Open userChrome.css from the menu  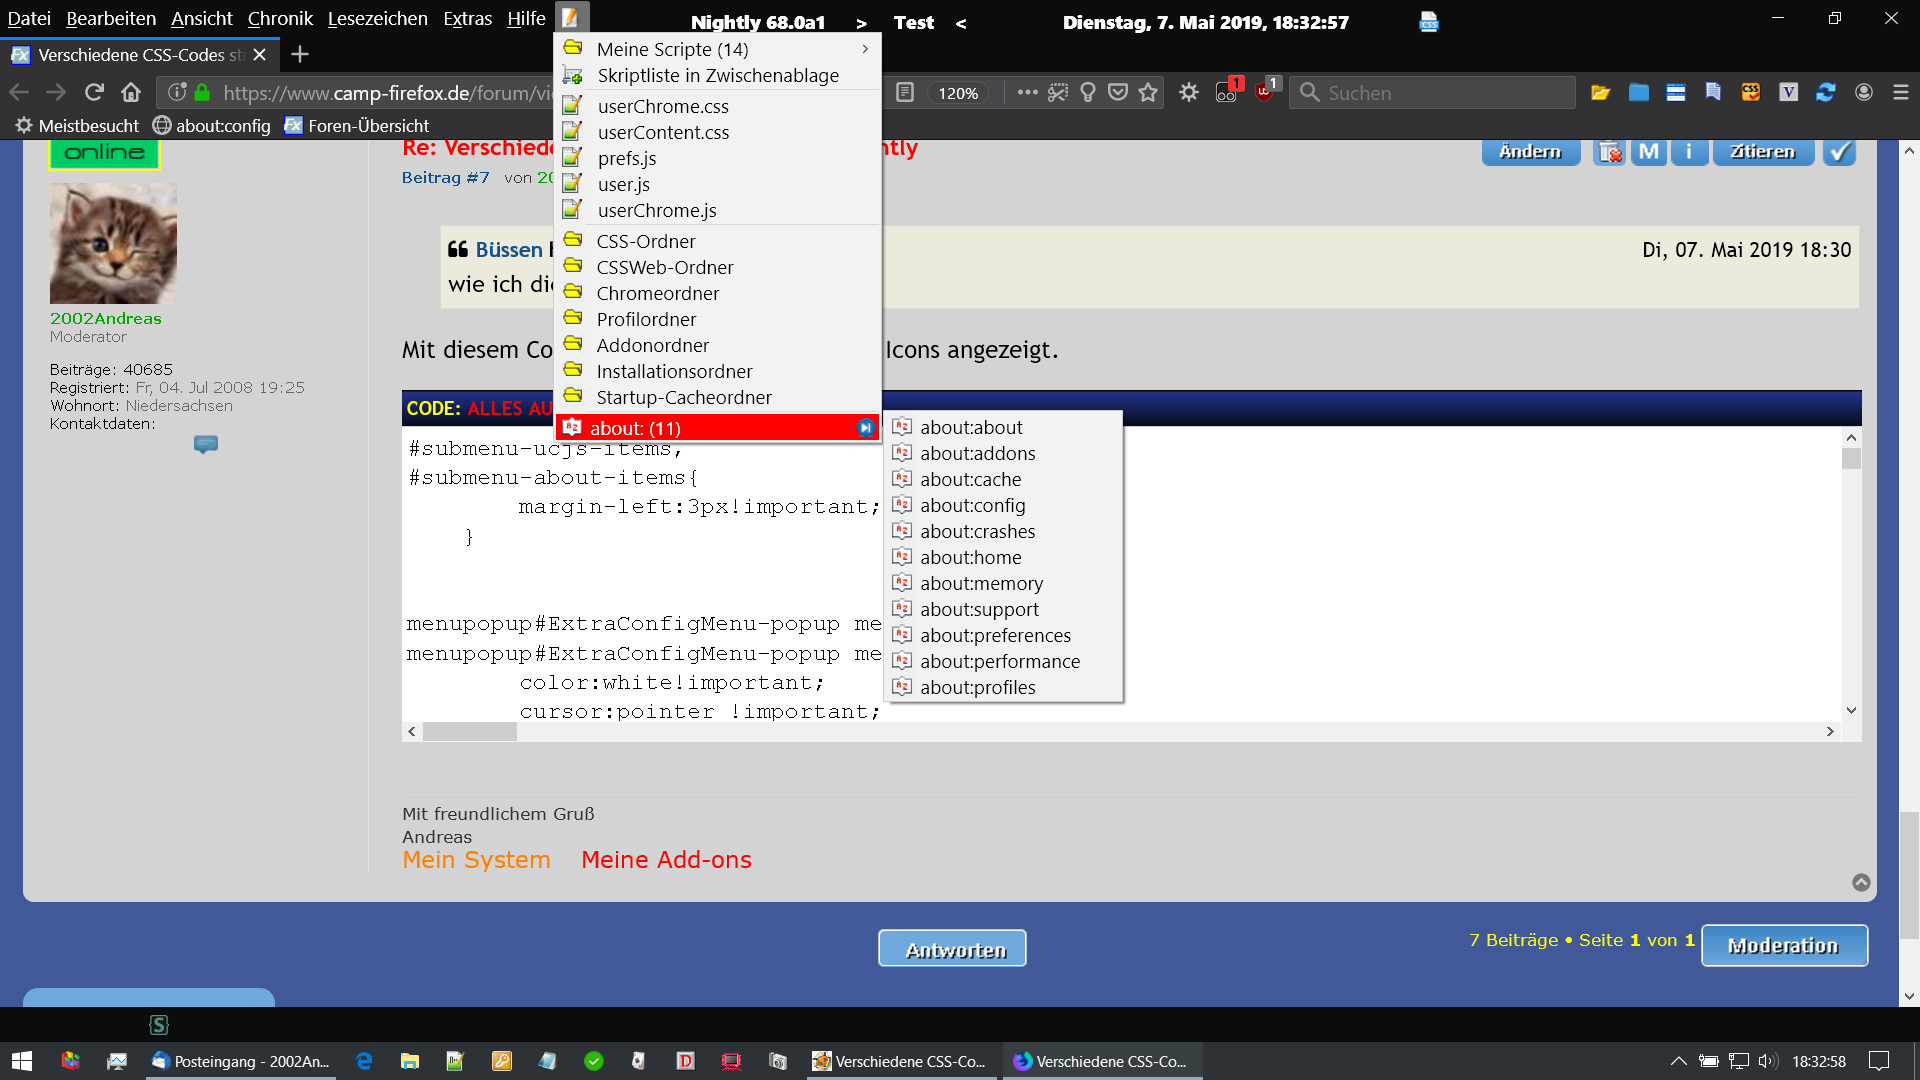662,106
